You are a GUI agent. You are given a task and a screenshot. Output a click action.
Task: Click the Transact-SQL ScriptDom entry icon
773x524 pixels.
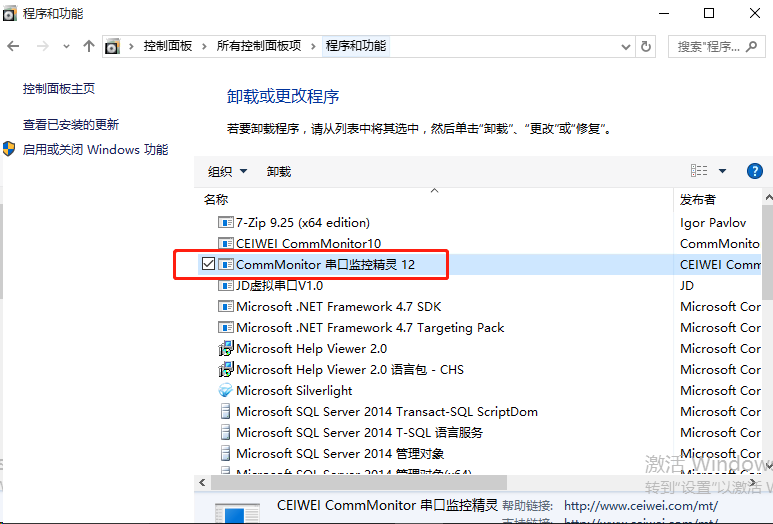click(x=225, y=411)
